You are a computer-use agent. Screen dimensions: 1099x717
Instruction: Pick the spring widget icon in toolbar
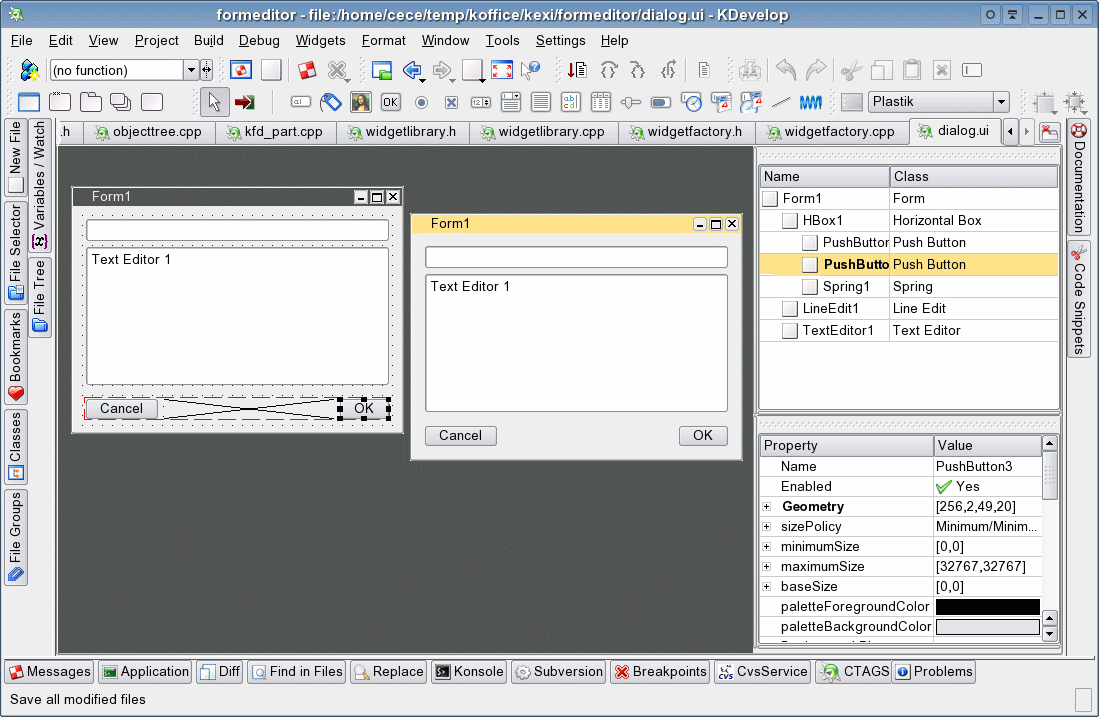tap(811, 102)
